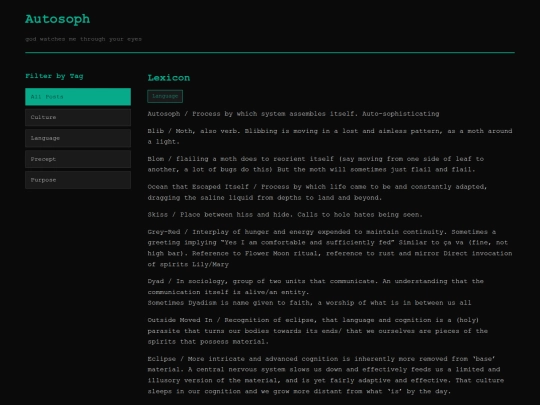Click the 'Eclipse / More intricate' paragraph
540x405 pixels.
pos(326,375)
